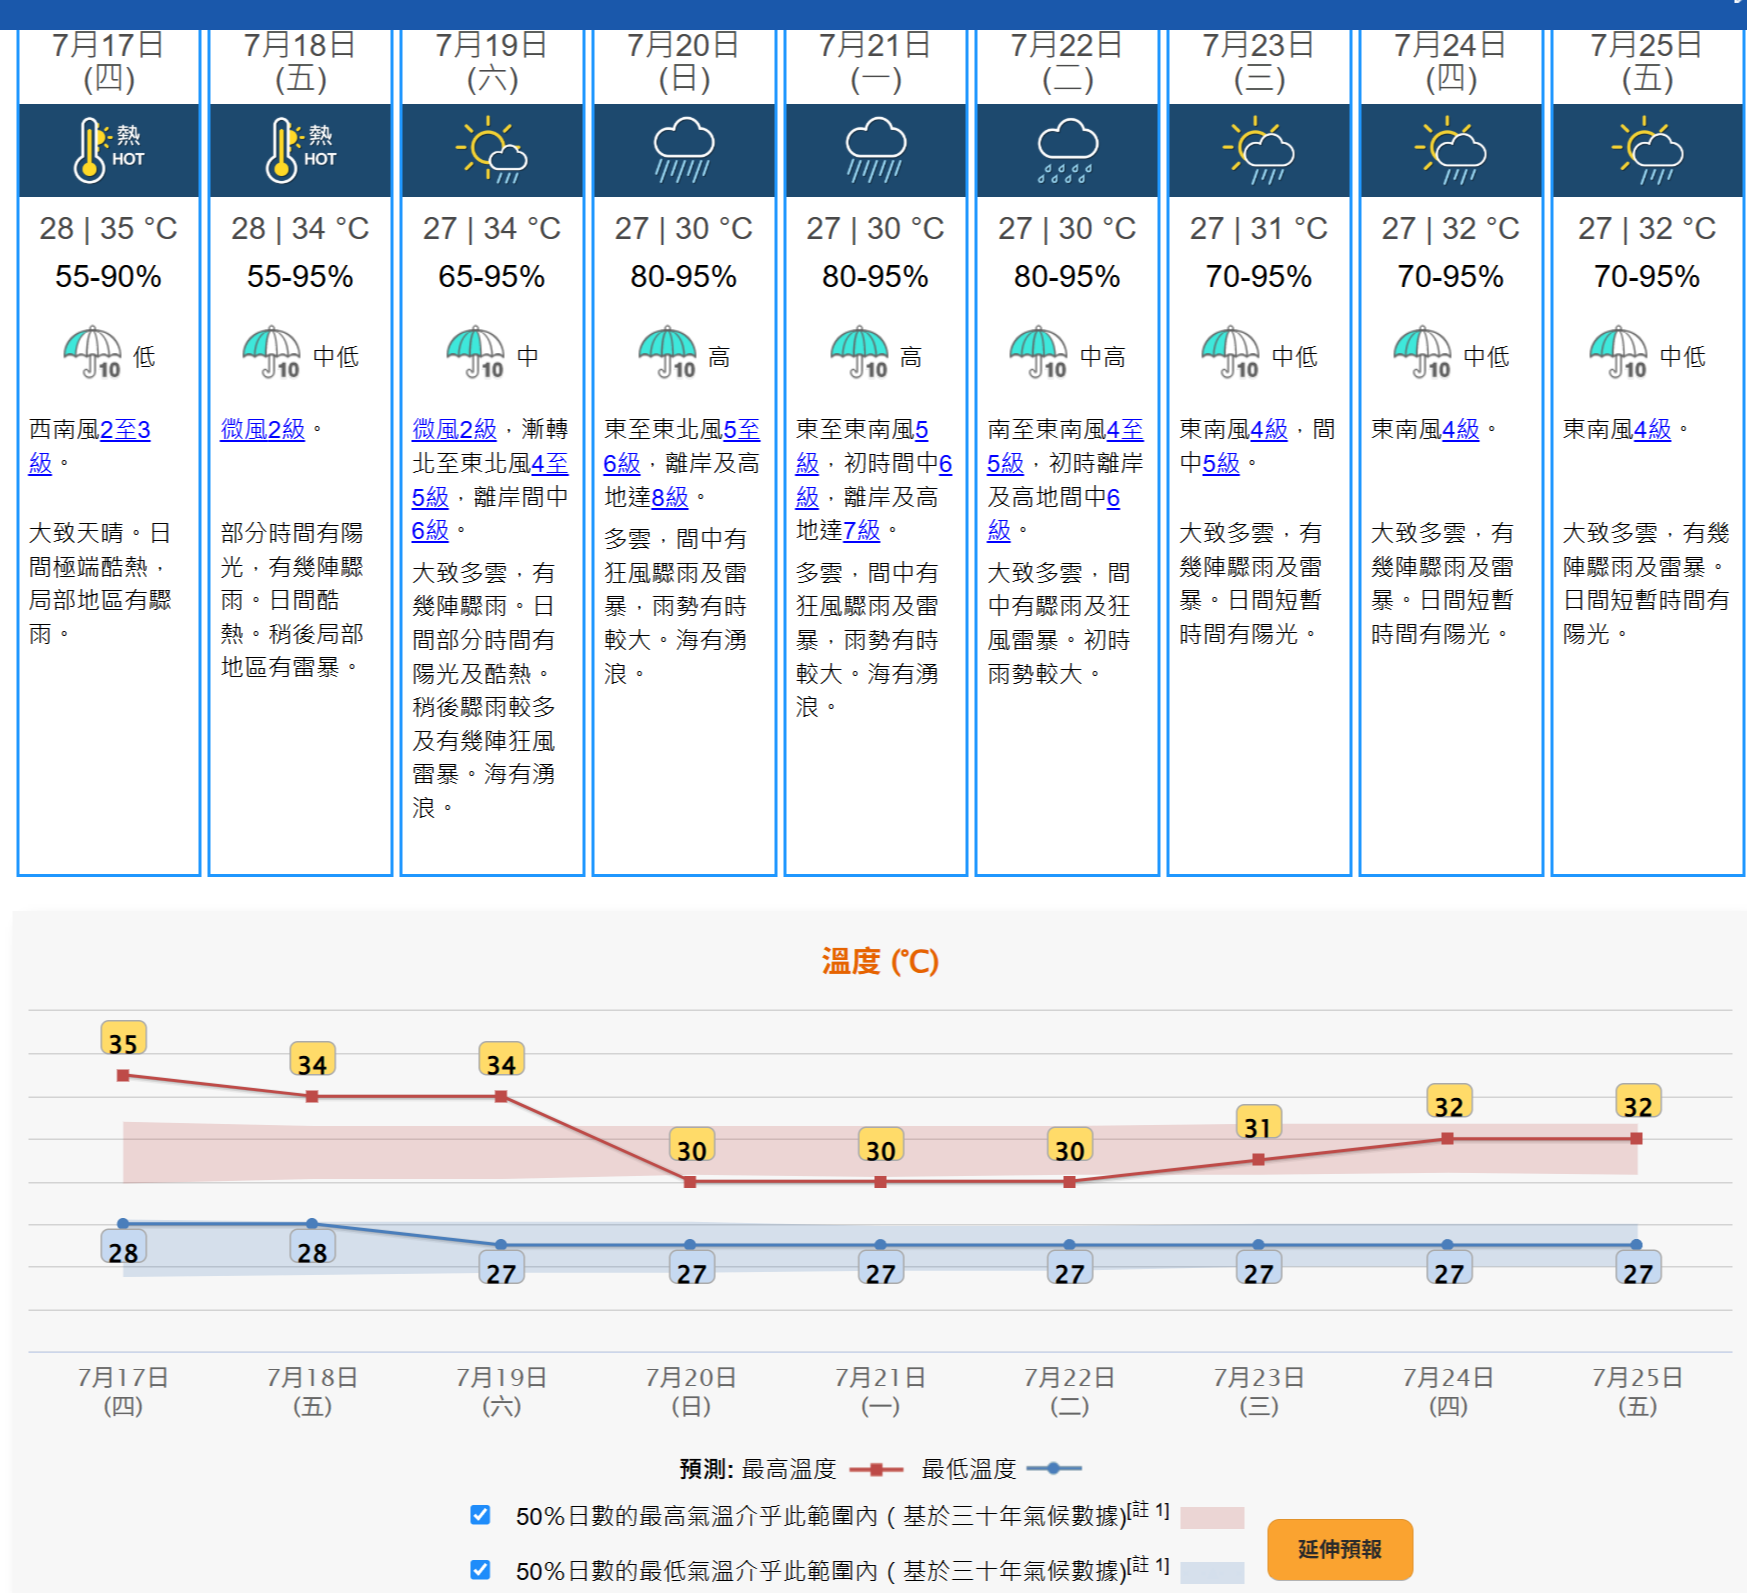This screenshot has height=1593, width=1747.
Task: Click the 35 max temperature label on chart
Action: pos(123,1041)
